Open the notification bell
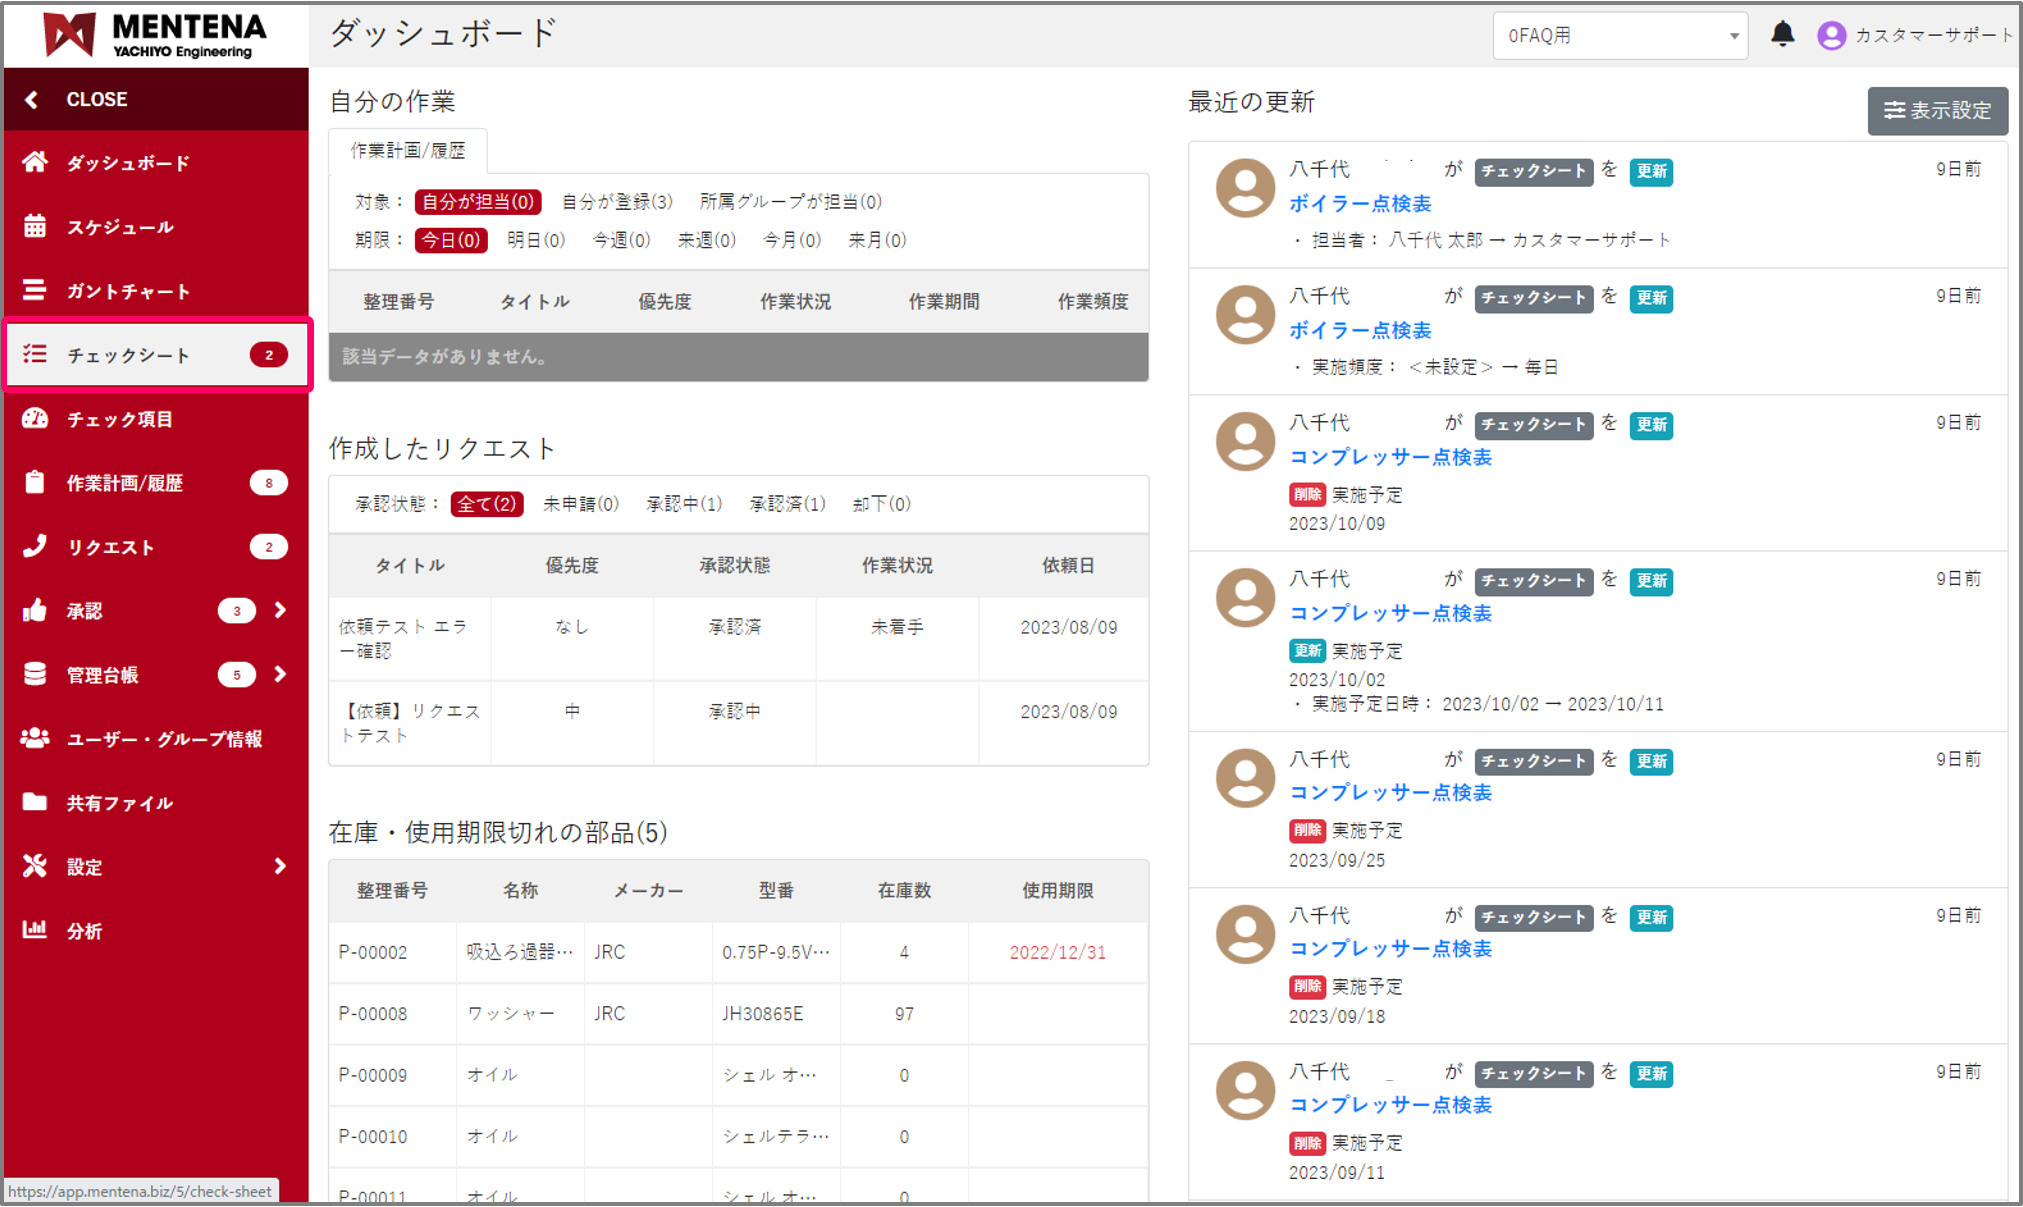 (1784, 33)
